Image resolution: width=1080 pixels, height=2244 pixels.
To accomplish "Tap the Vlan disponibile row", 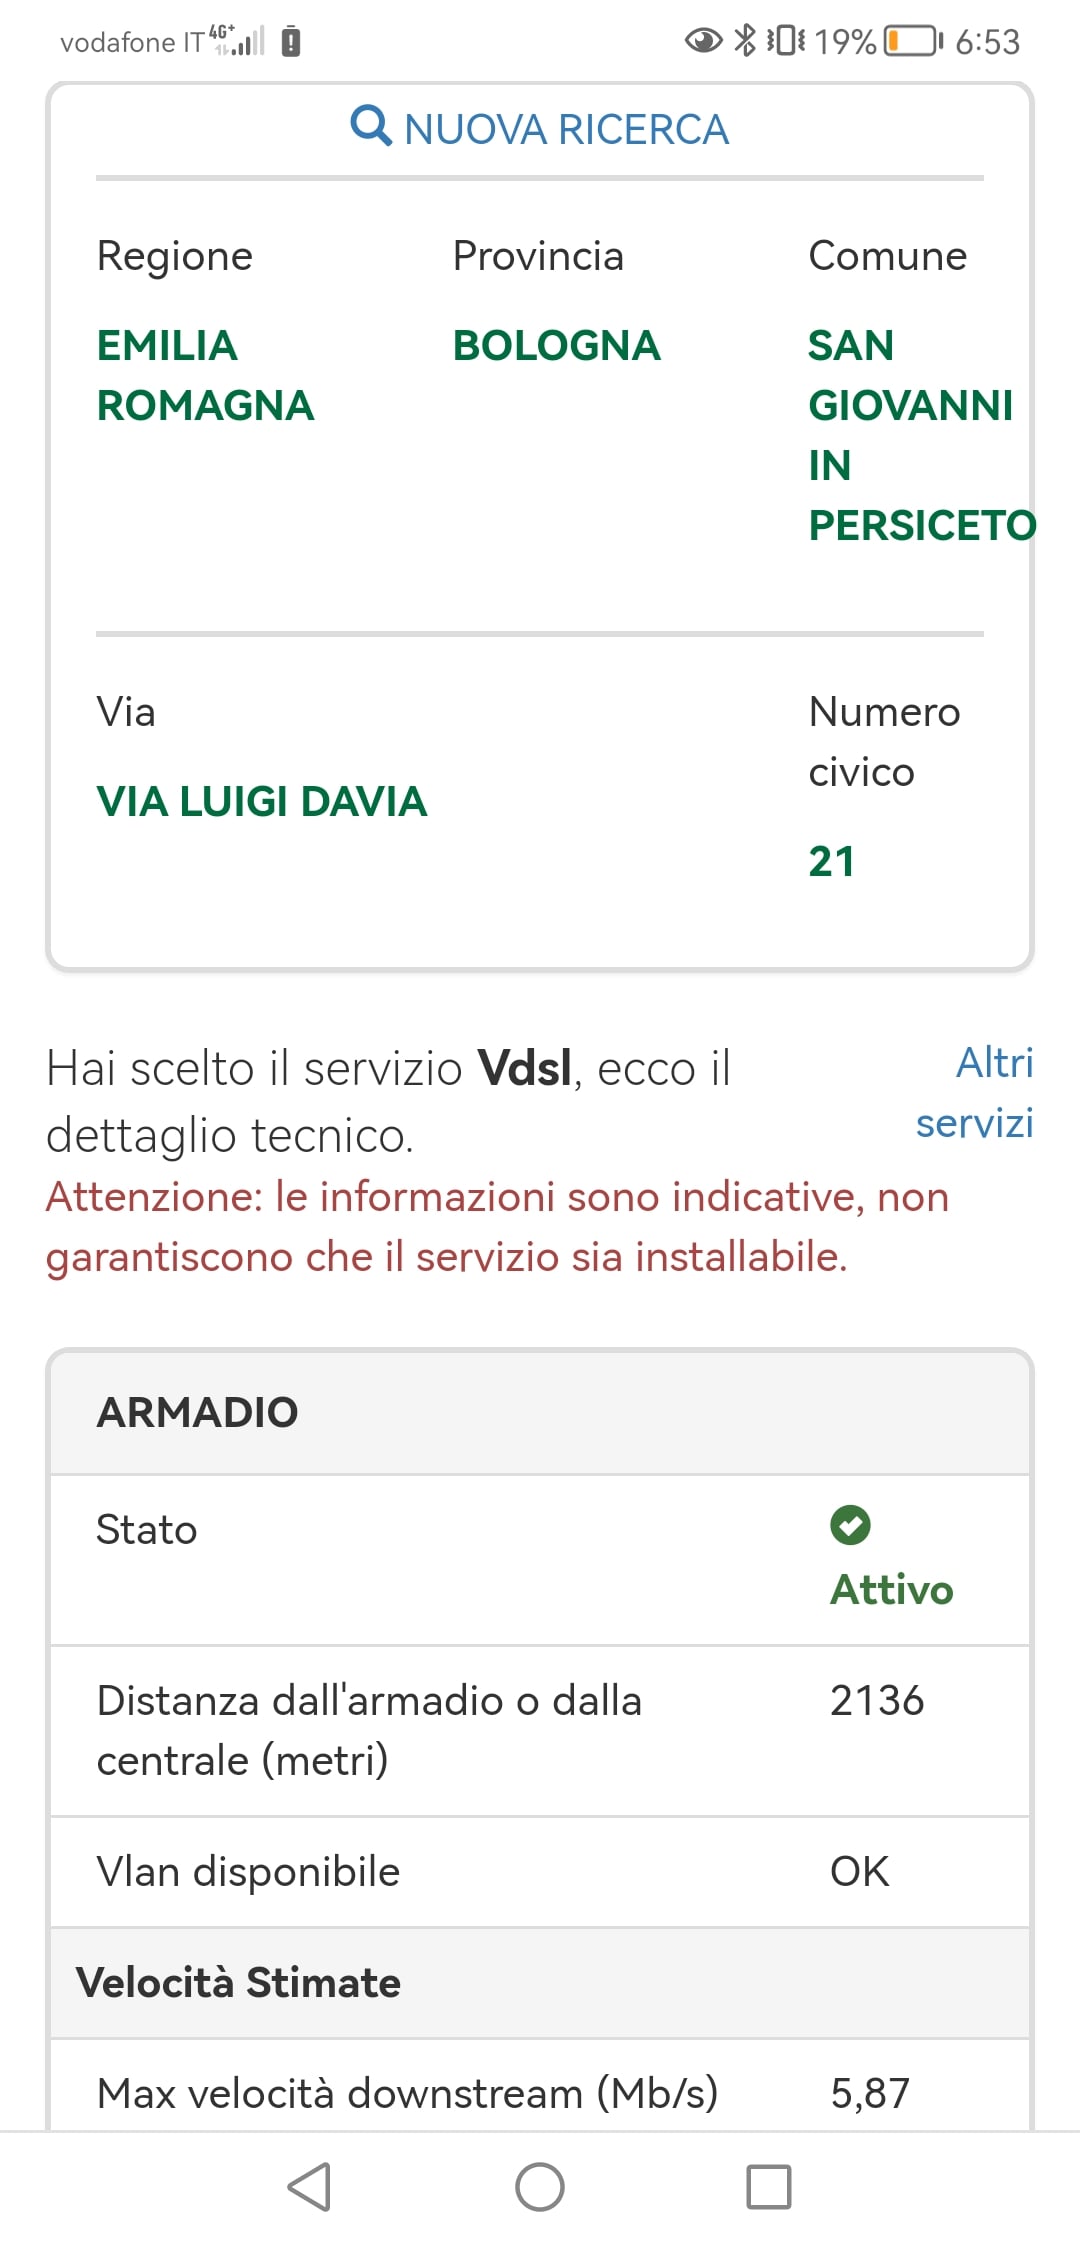I will (x=540, y=1871).
